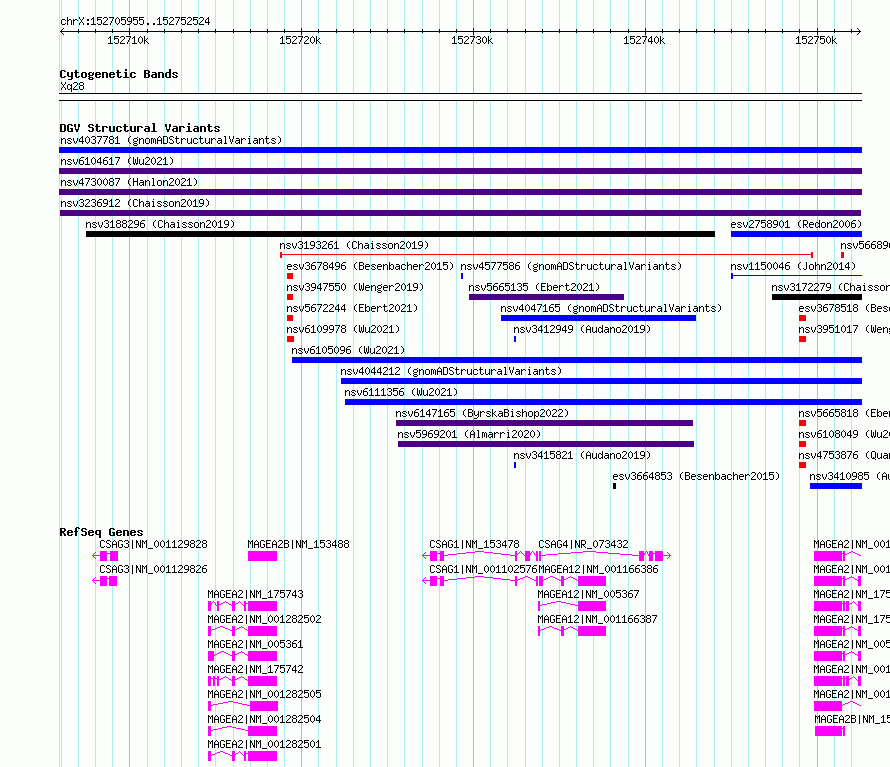The image size is (890, 767).
Task: Click the 152710k ruler position
Action: point(128,40)
